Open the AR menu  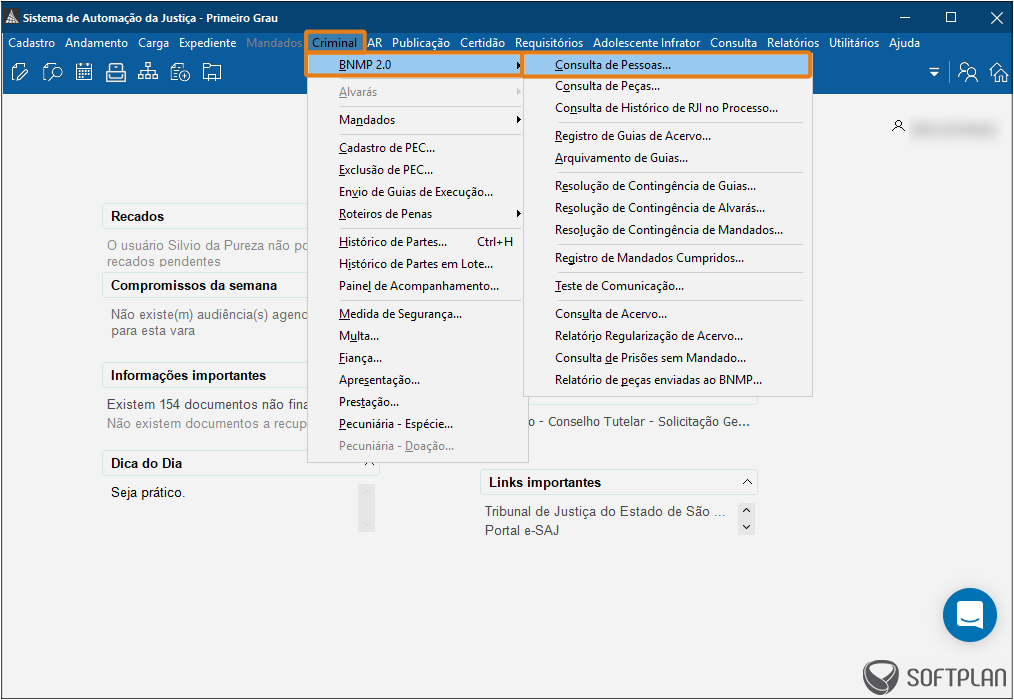[375, 43]
